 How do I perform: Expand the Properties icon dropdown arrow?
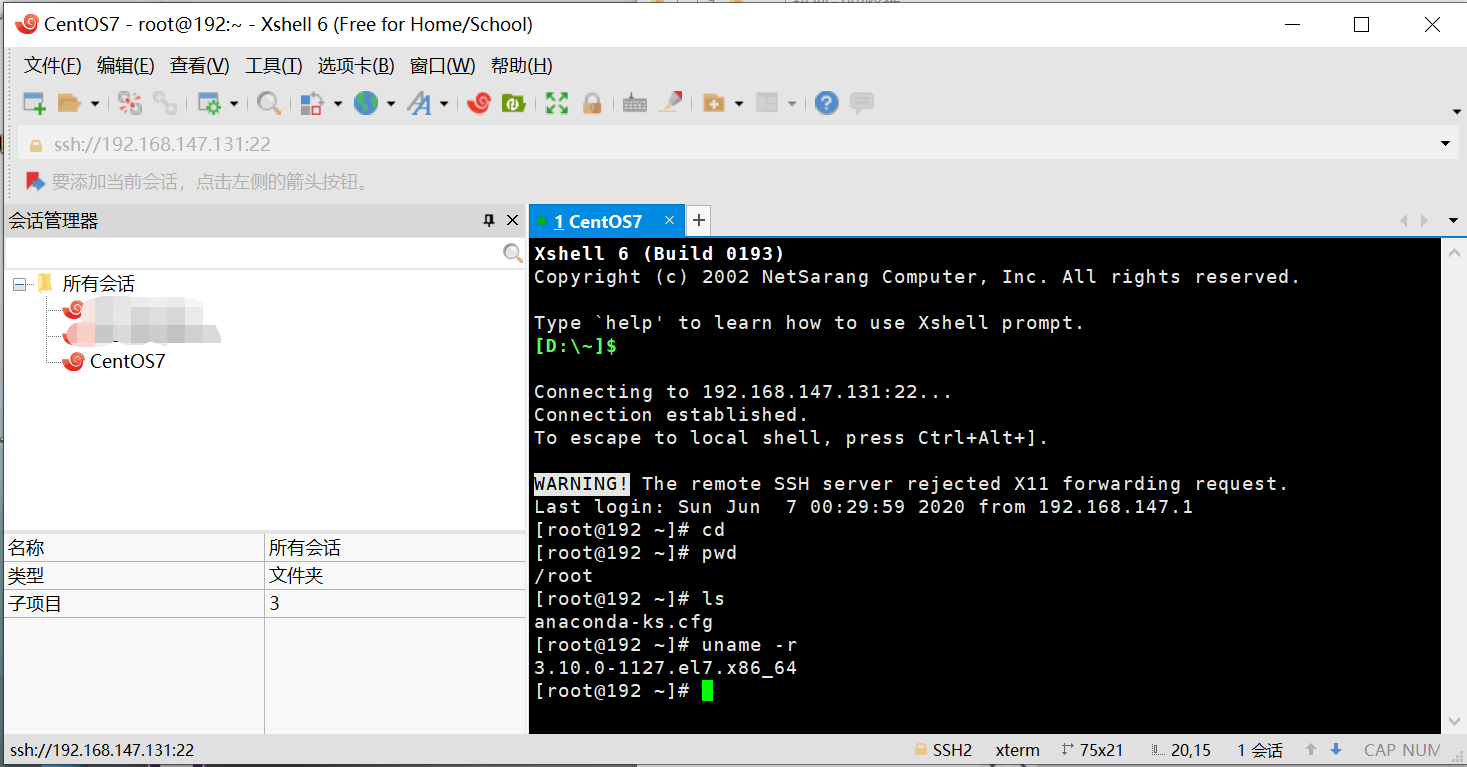(234, 103)
